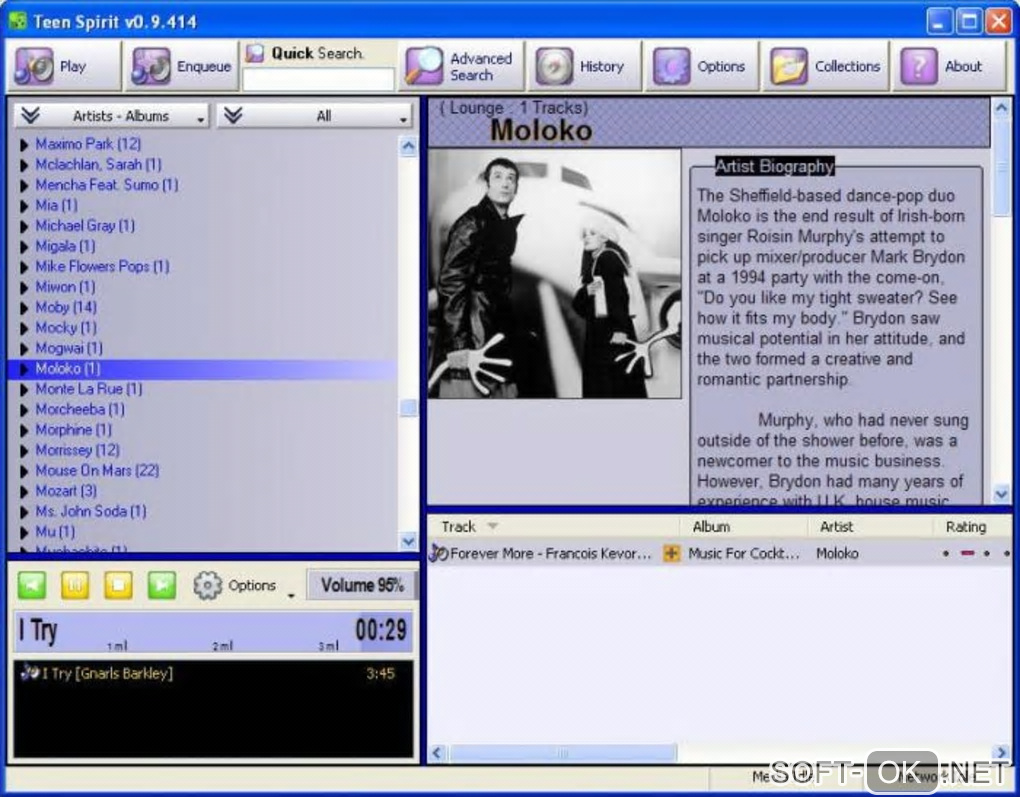Open the History disc icon
The height and width of the screenshot is (797, 1020).
(x=554, y=66)
